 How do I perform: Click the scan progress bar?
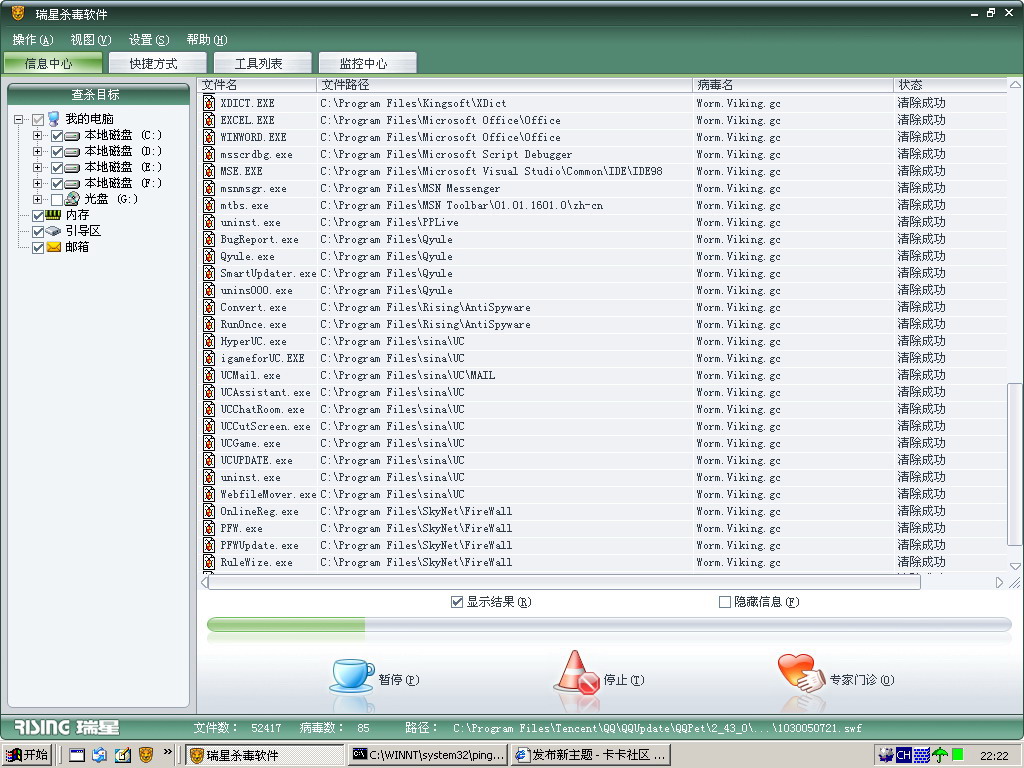[x=609, y=625]
